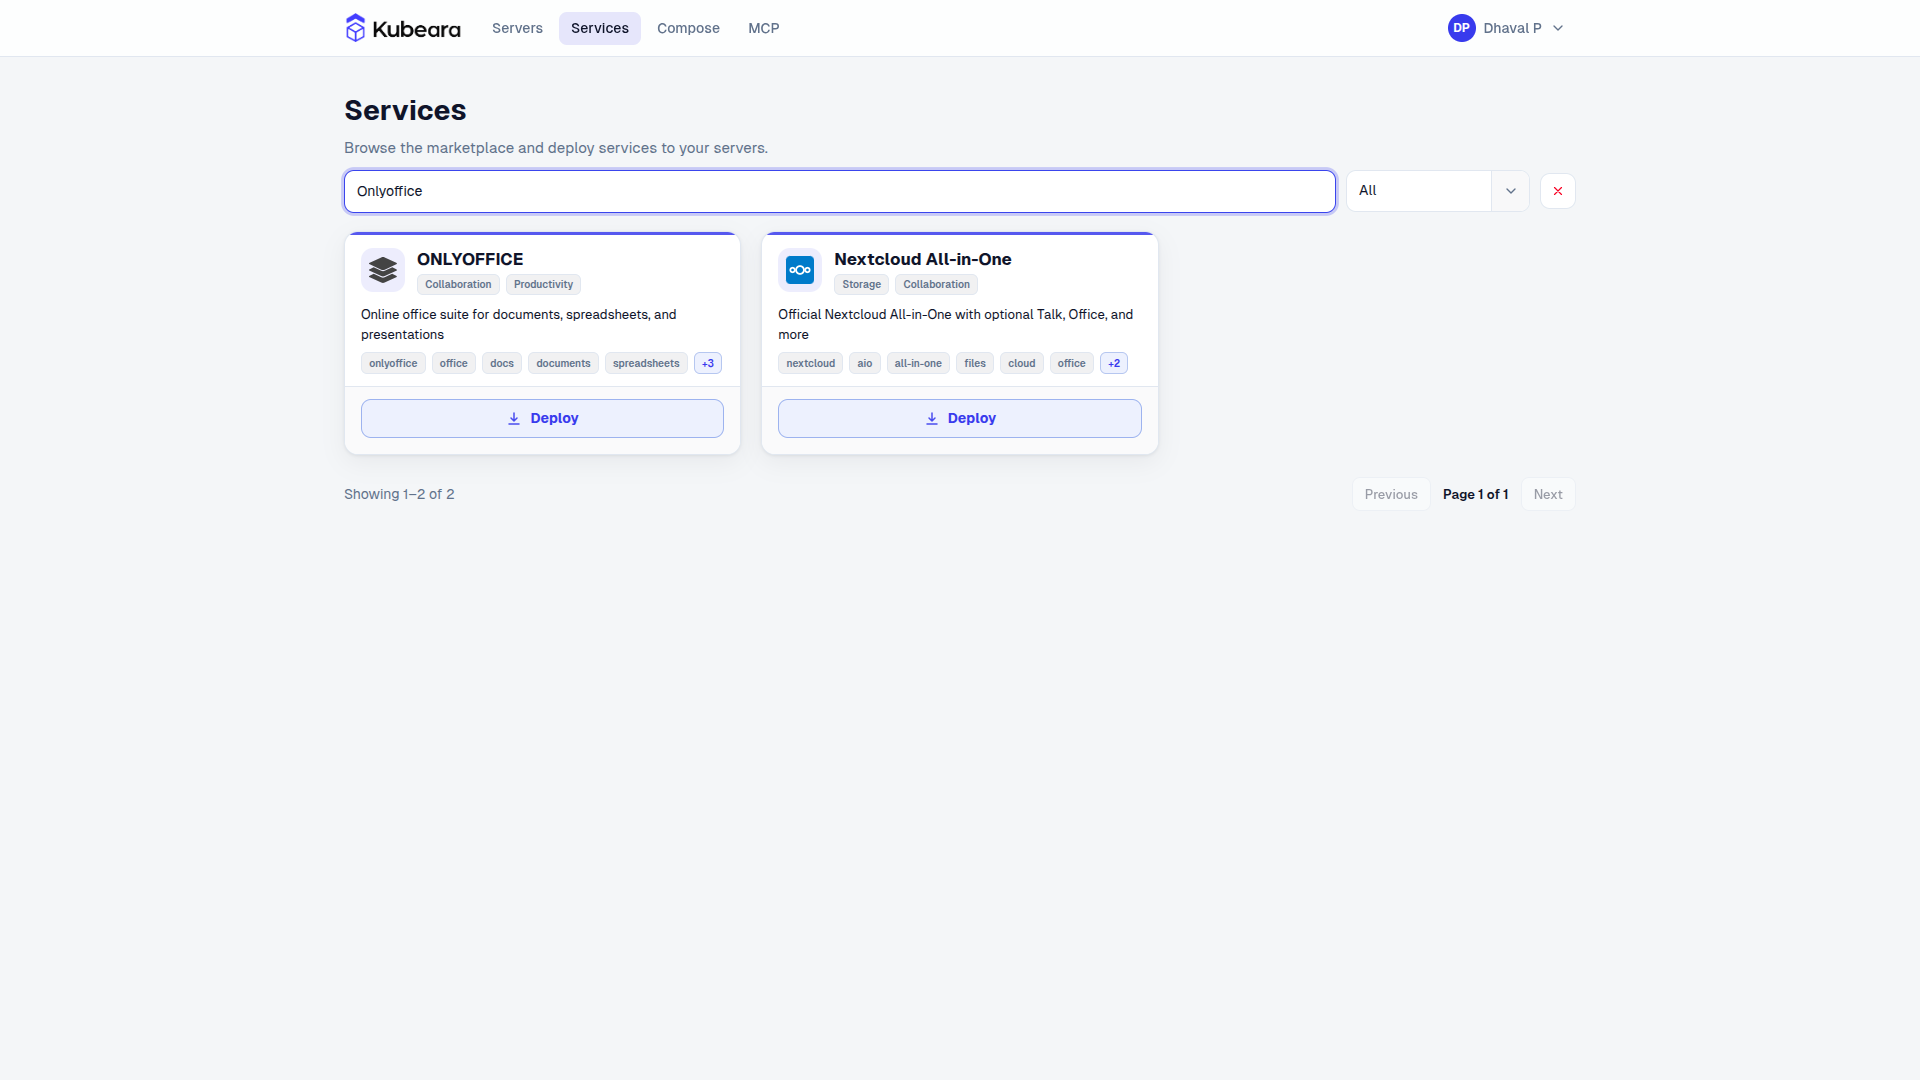This screenshot has width=1920, height=1080.
Task: Select the Storage category badge
Action: point(861,284)
